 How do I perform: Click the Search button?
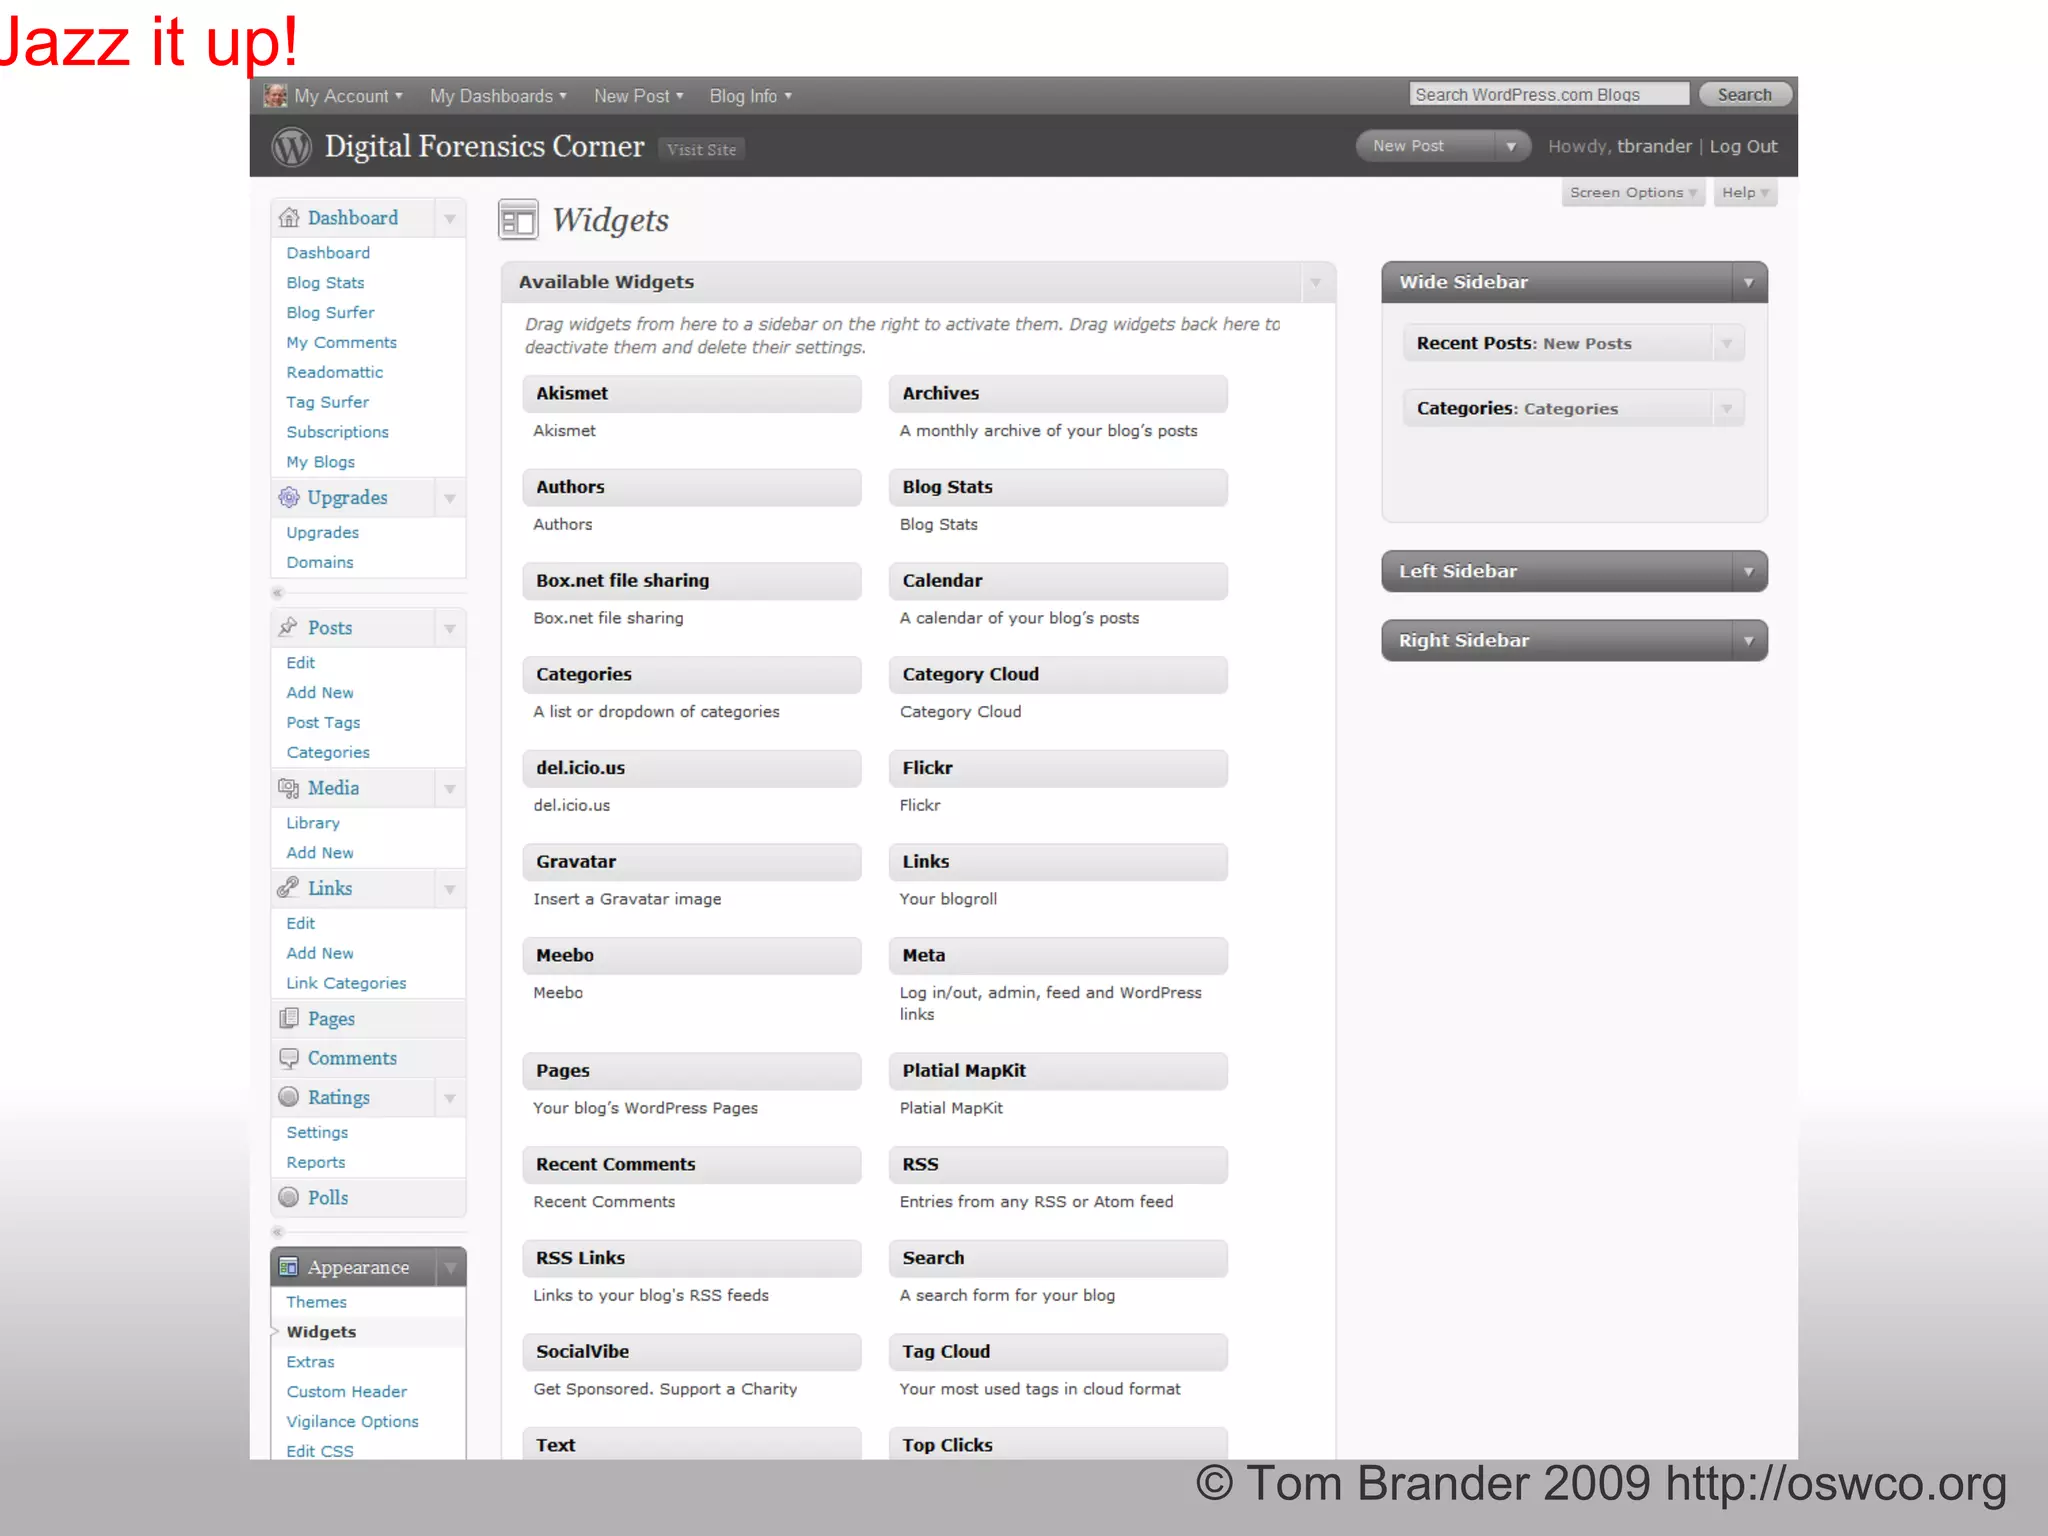(x=1744, y=95)
